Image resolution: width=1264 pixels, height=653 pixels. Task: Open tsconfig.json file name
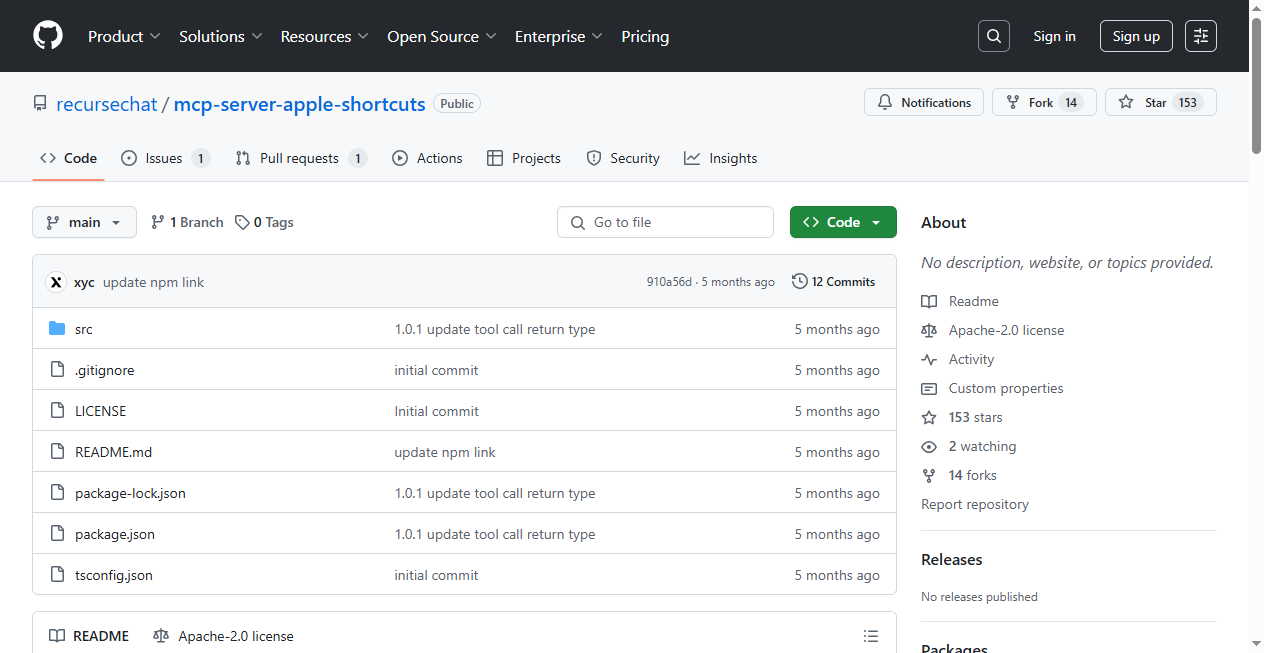[x=114, y=575]
